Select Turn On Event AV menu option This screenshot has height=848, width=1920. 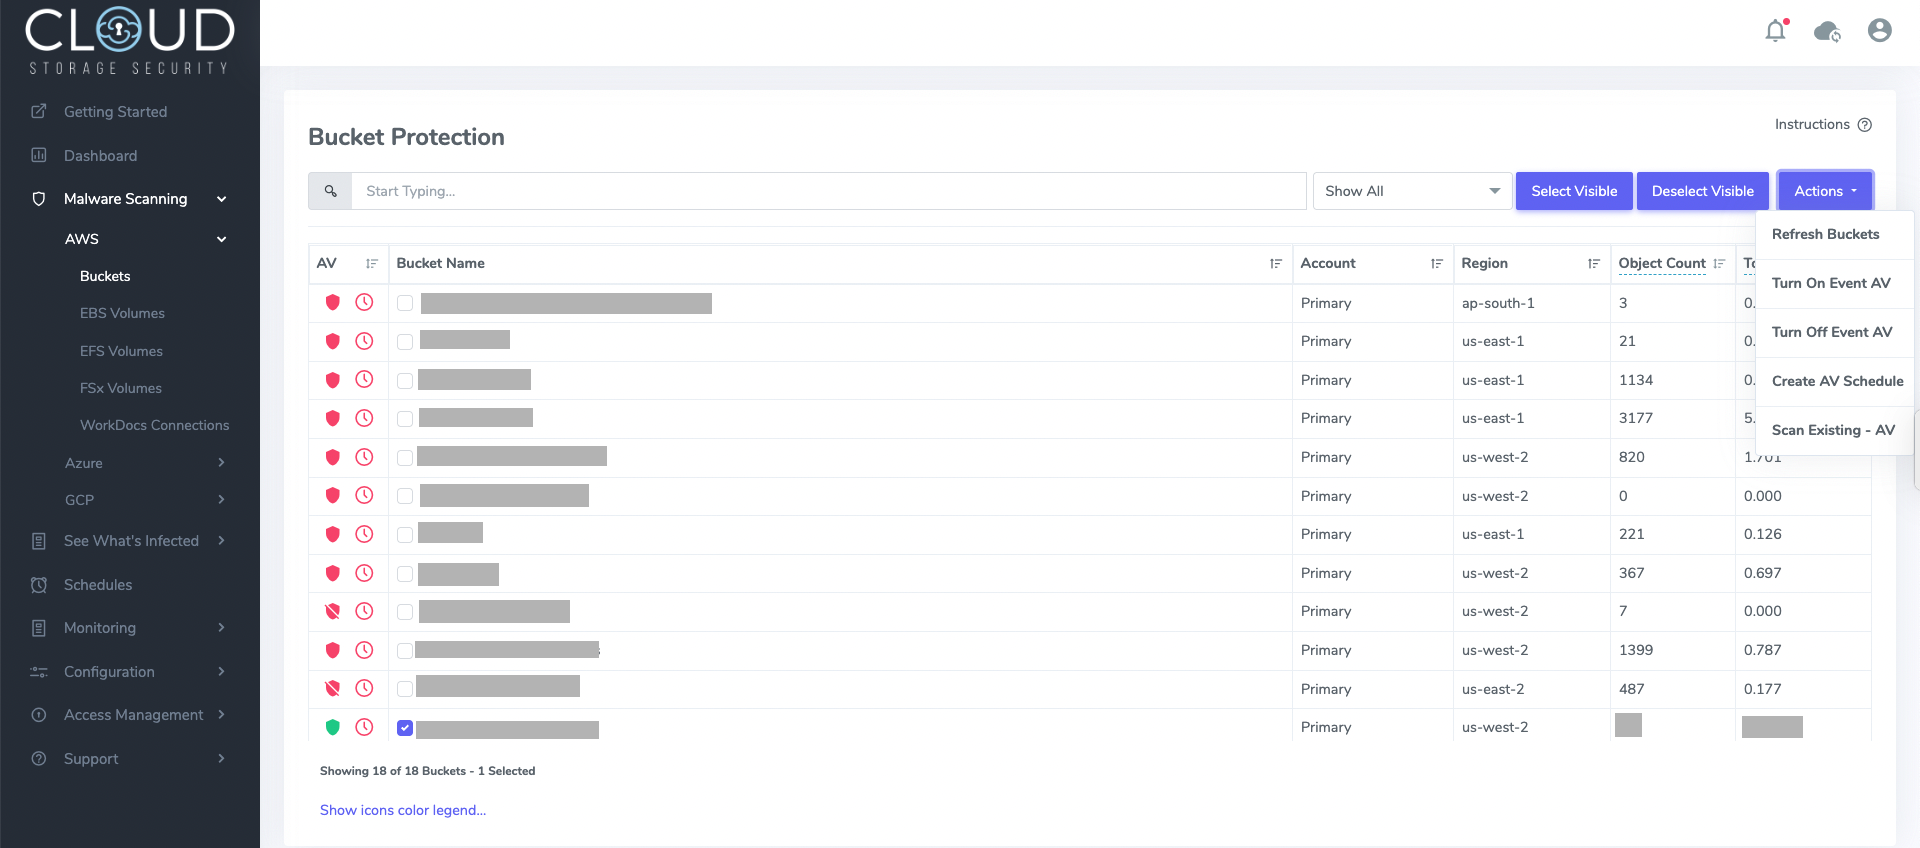click(1831, 283)
